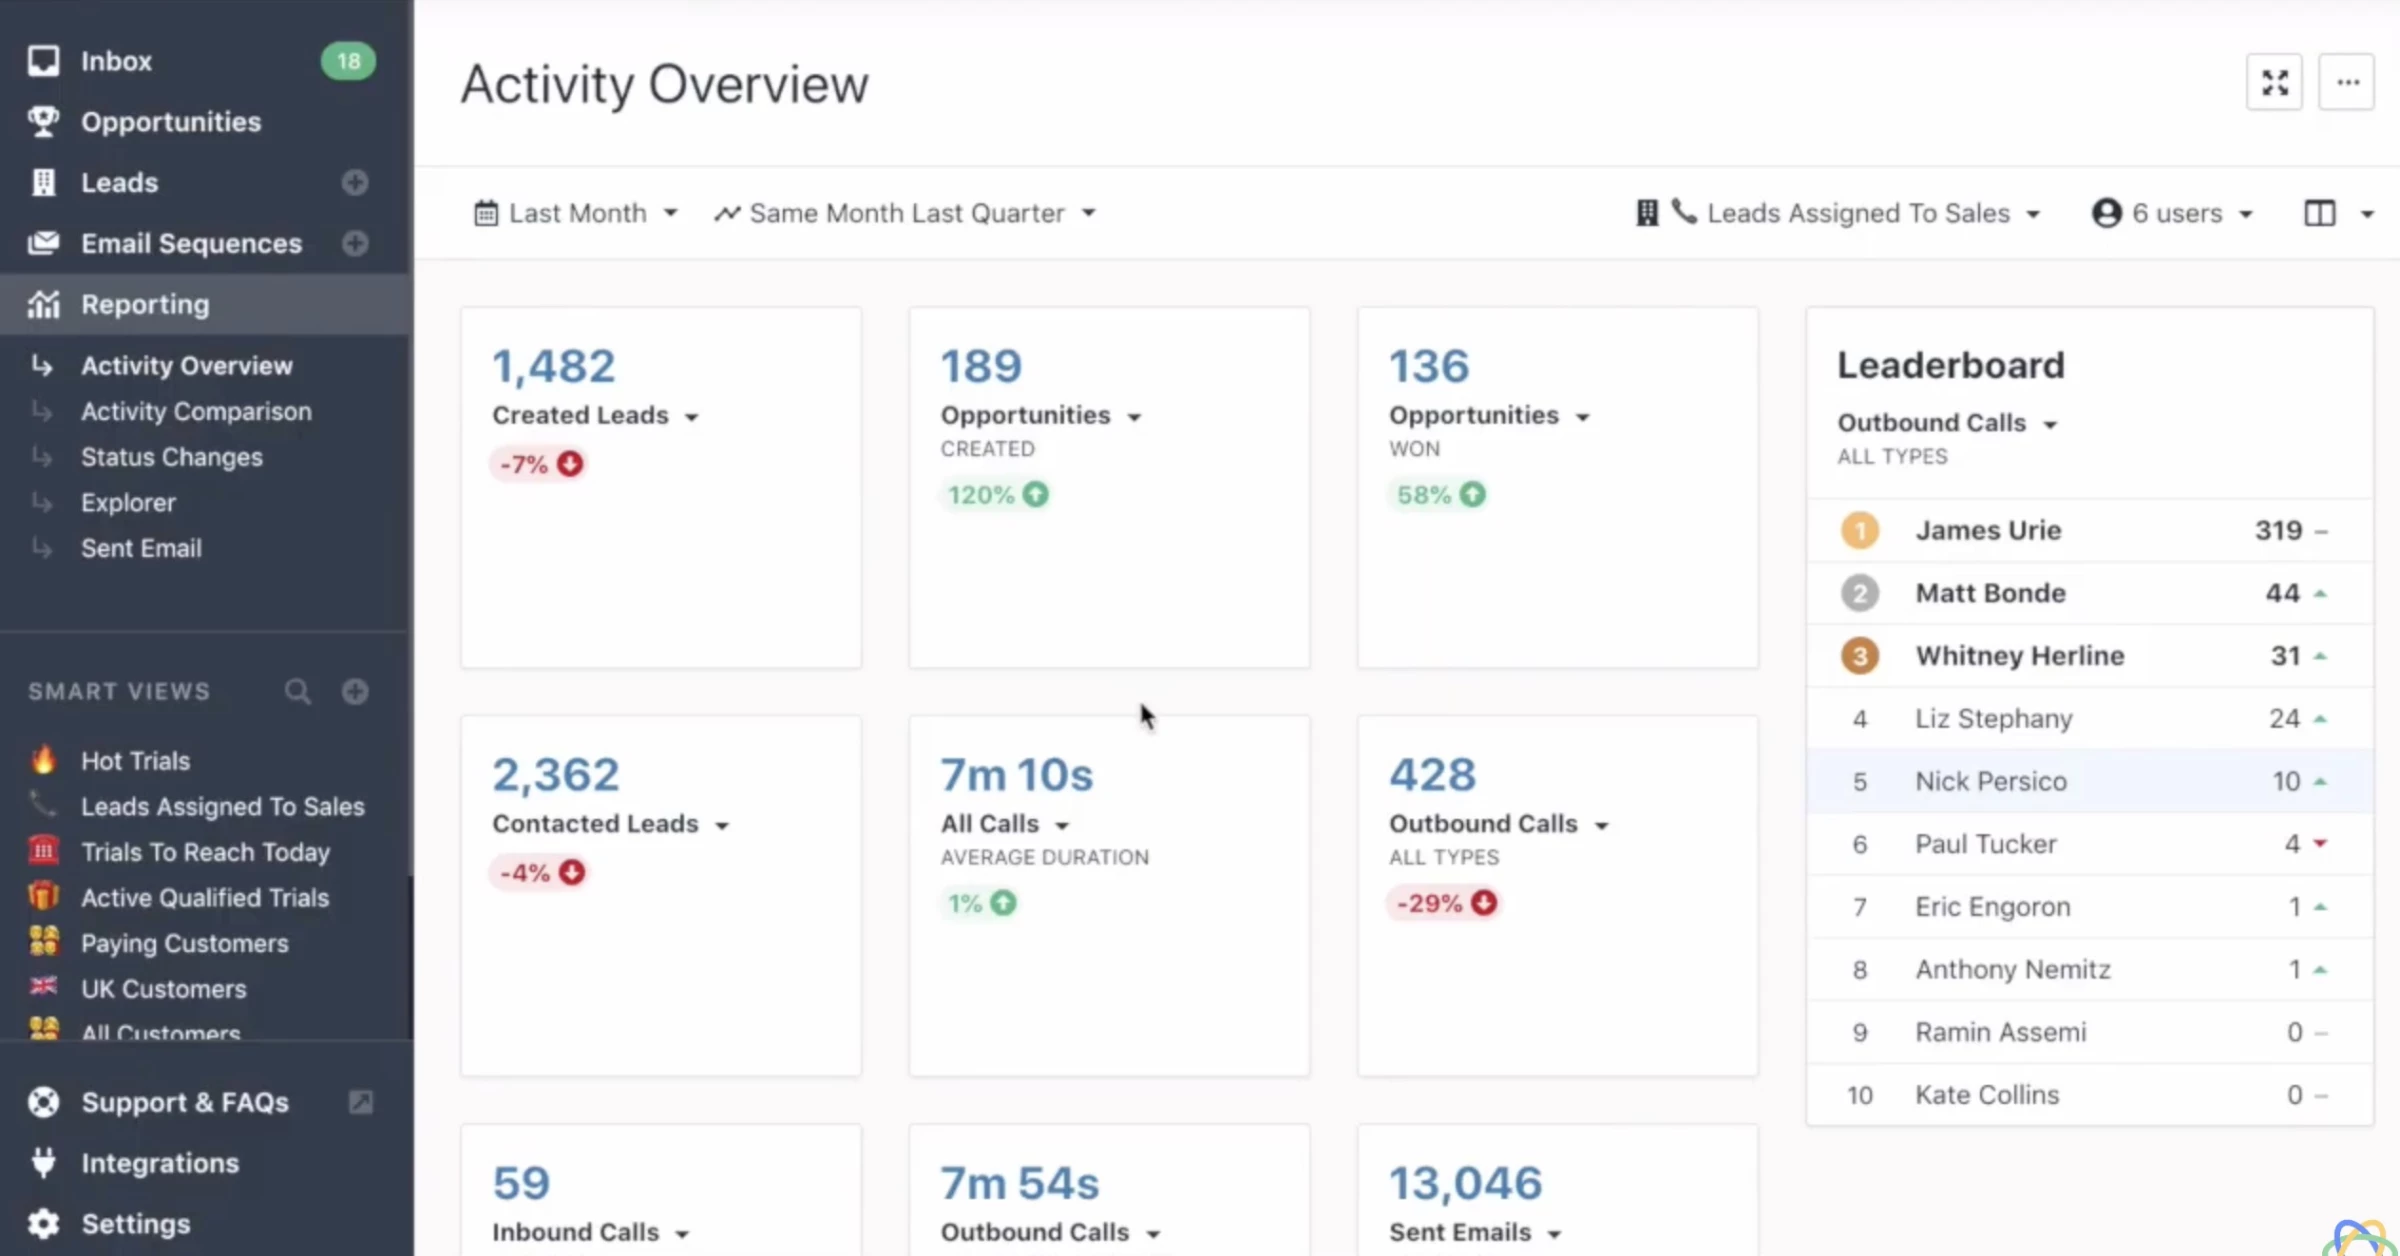Image resolution: width=2400 pixels, height=1256 pixels.
Task: Enter fullscreen view of the report
Action: point(2274,82)
